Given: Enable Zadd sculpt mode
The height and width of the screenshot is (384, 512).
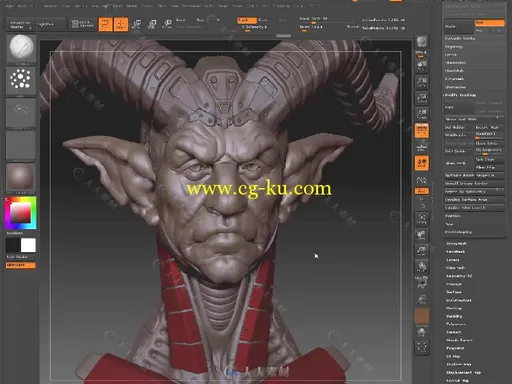Looking at the screenshot, I should tap(247, 20).
